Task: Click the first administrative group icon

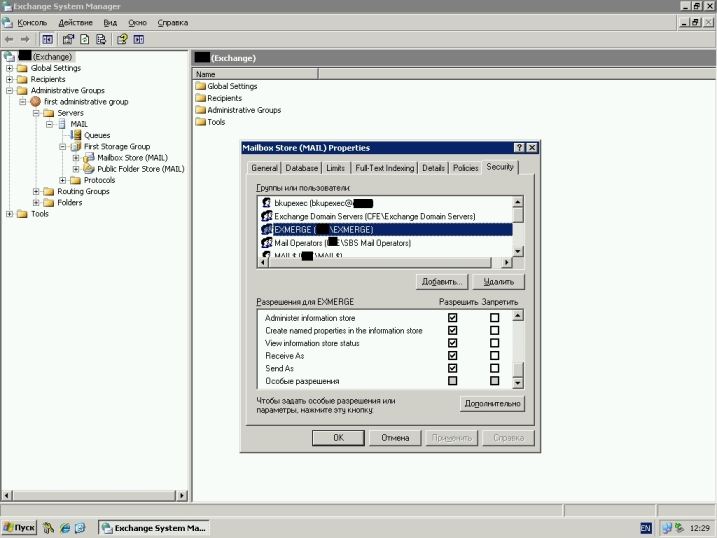Action: coord(35,101)
